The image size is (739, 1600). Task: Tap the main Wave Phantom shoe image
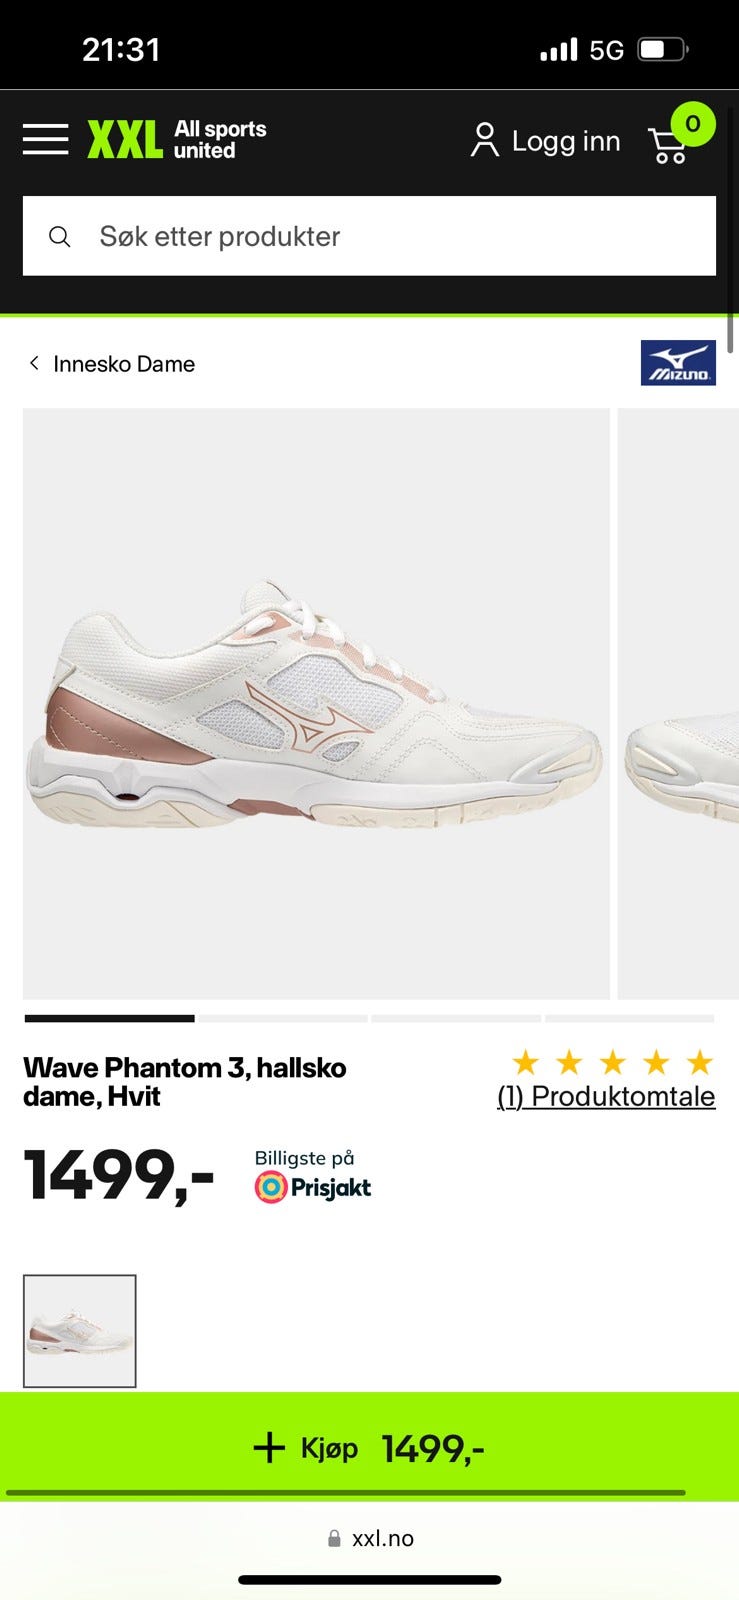click(316, 704)
